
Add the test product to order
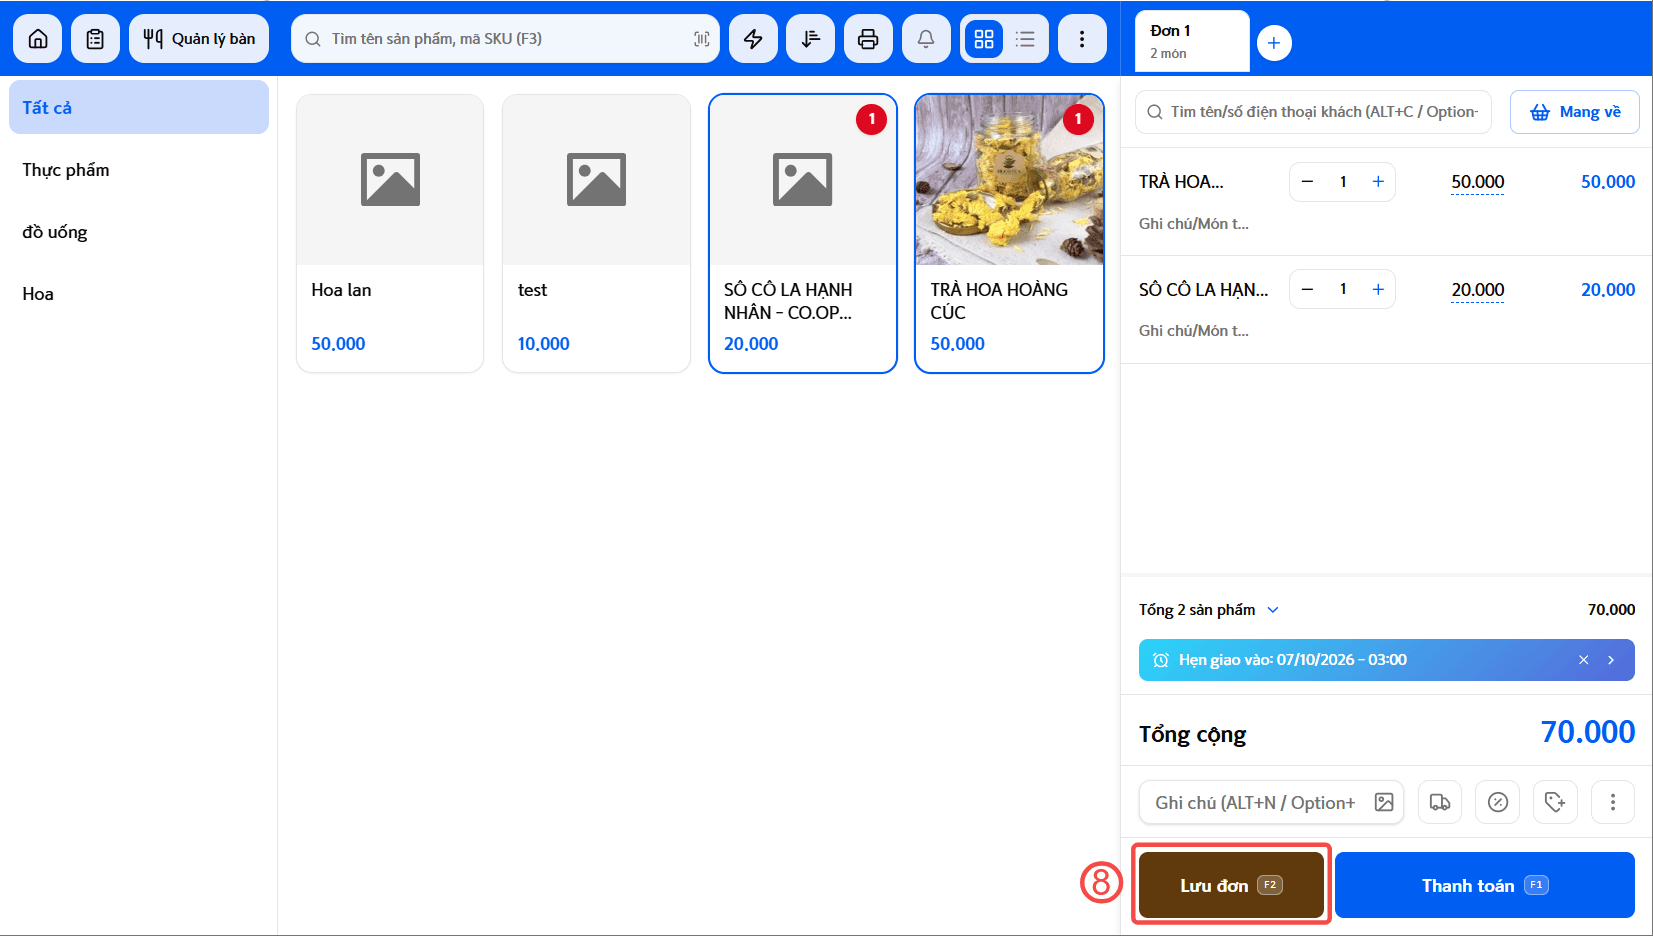[x=596, y=233]
